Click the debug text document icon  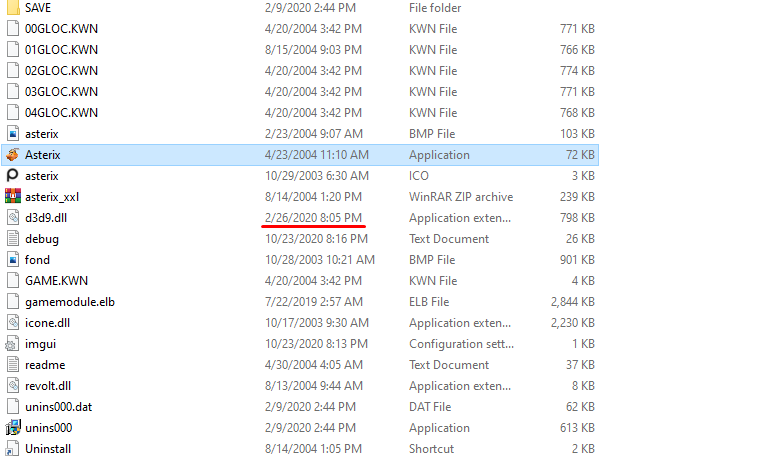point(13,238)
